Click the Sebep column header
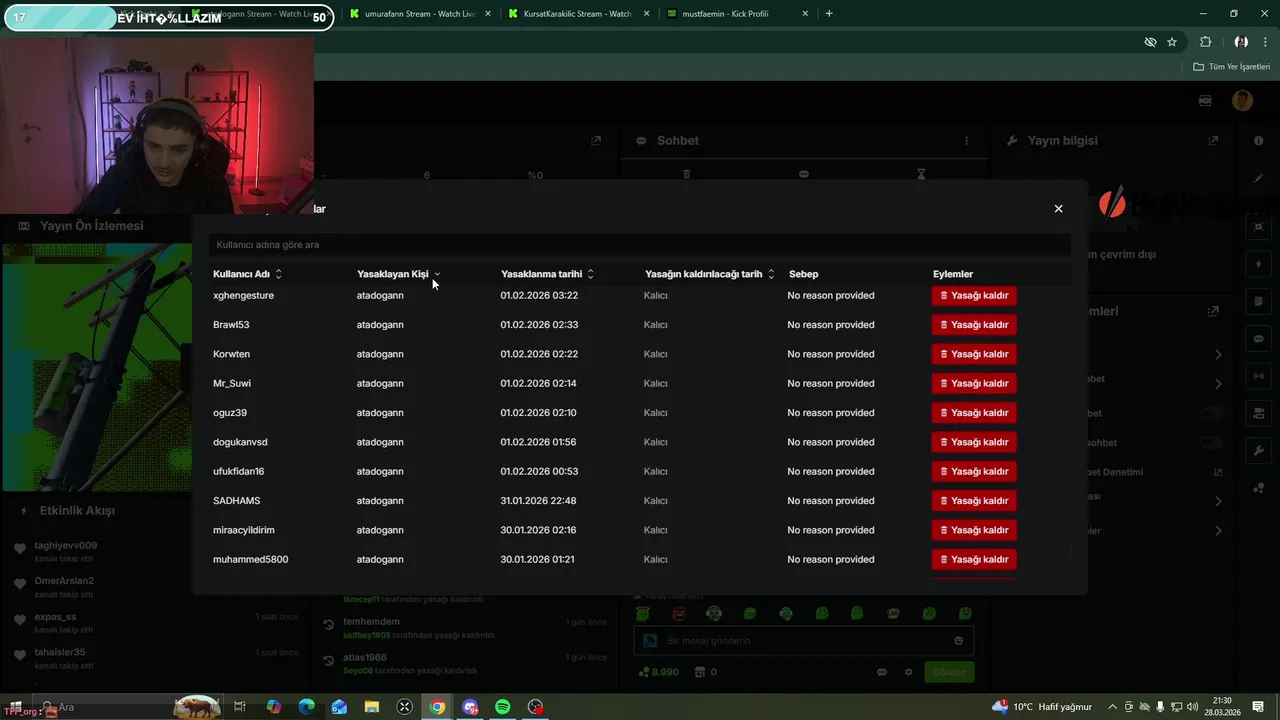This screenshot has width=1280, height=720. click(x=803, y=274)
